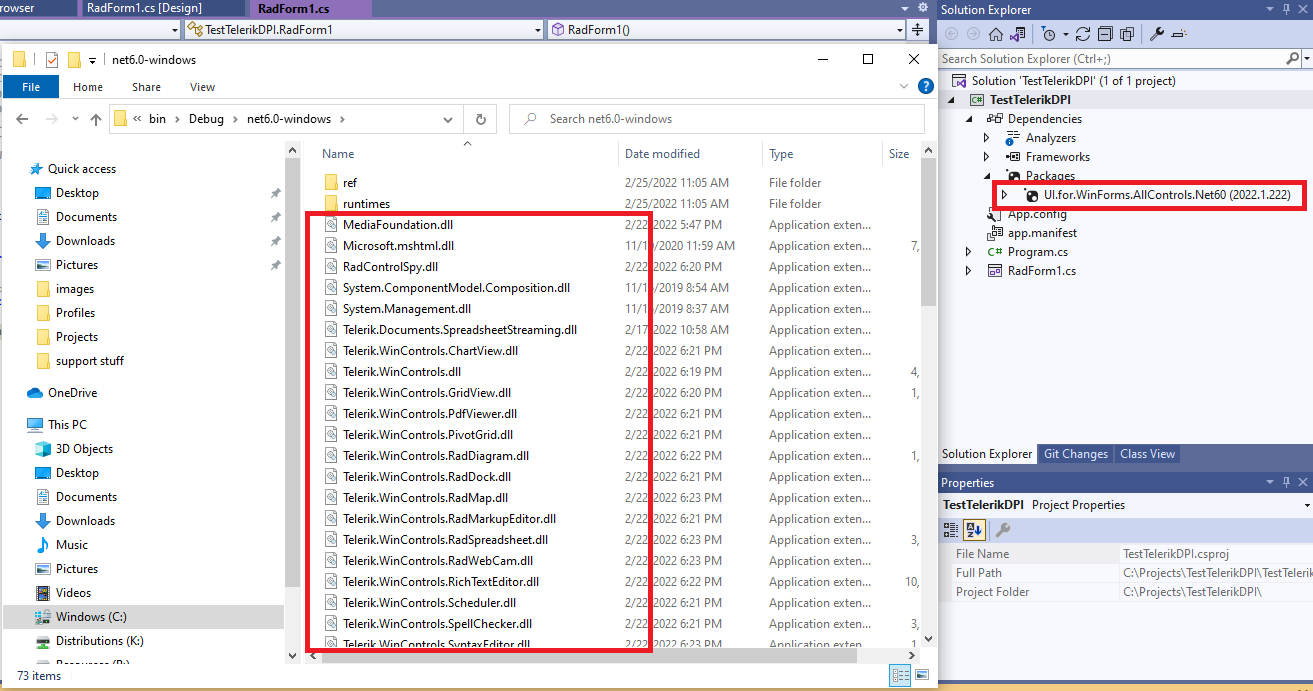1313x691 pixels.
Task: Click 'bin' in the address breadcrumb
Action: pyautogui.click(x=157, y=119)
